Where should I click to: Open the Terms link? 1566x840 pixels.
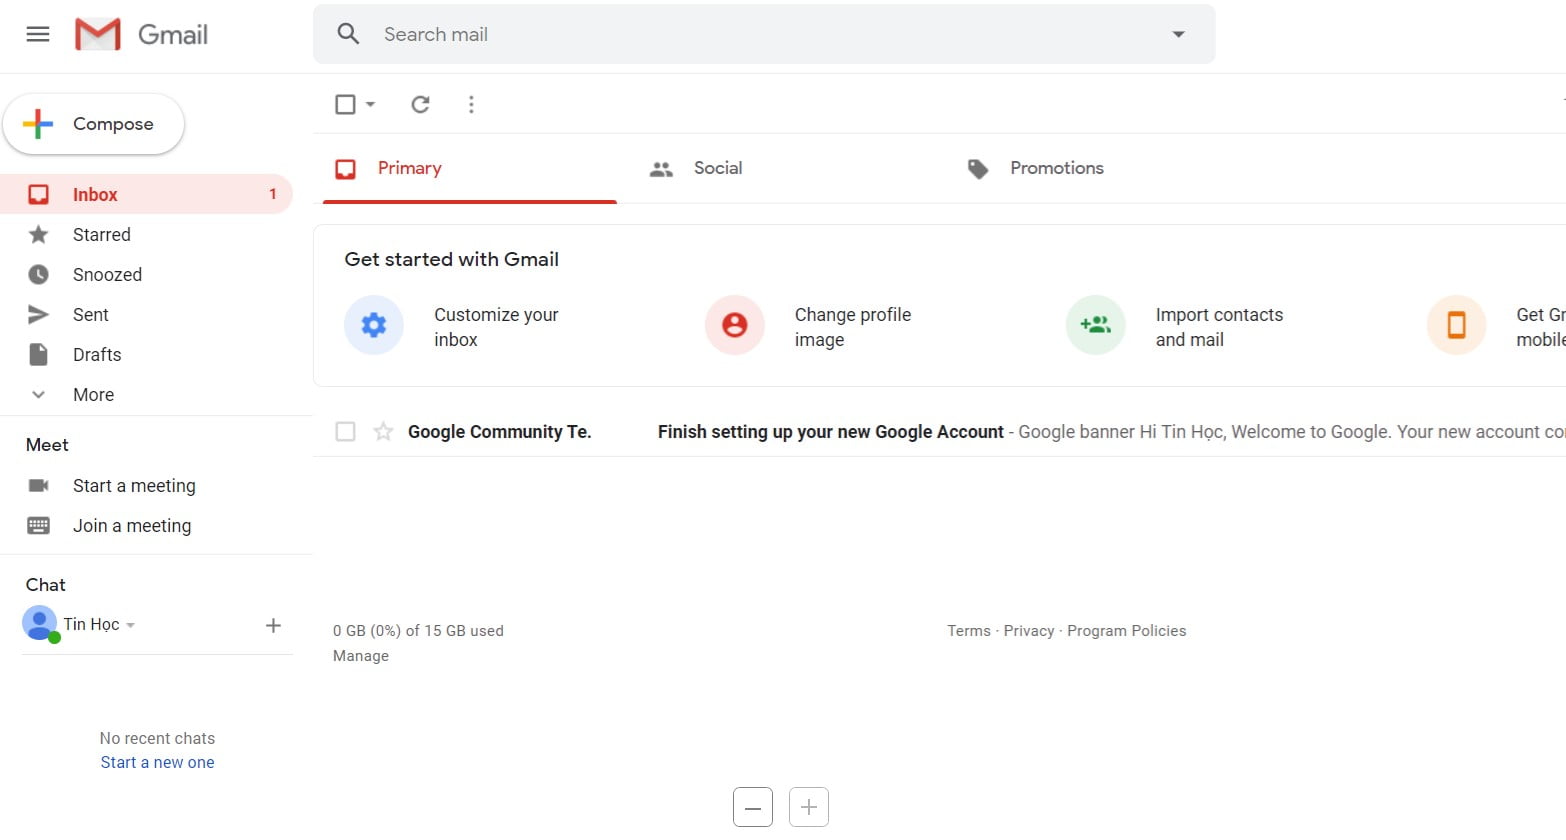[969, 631]
